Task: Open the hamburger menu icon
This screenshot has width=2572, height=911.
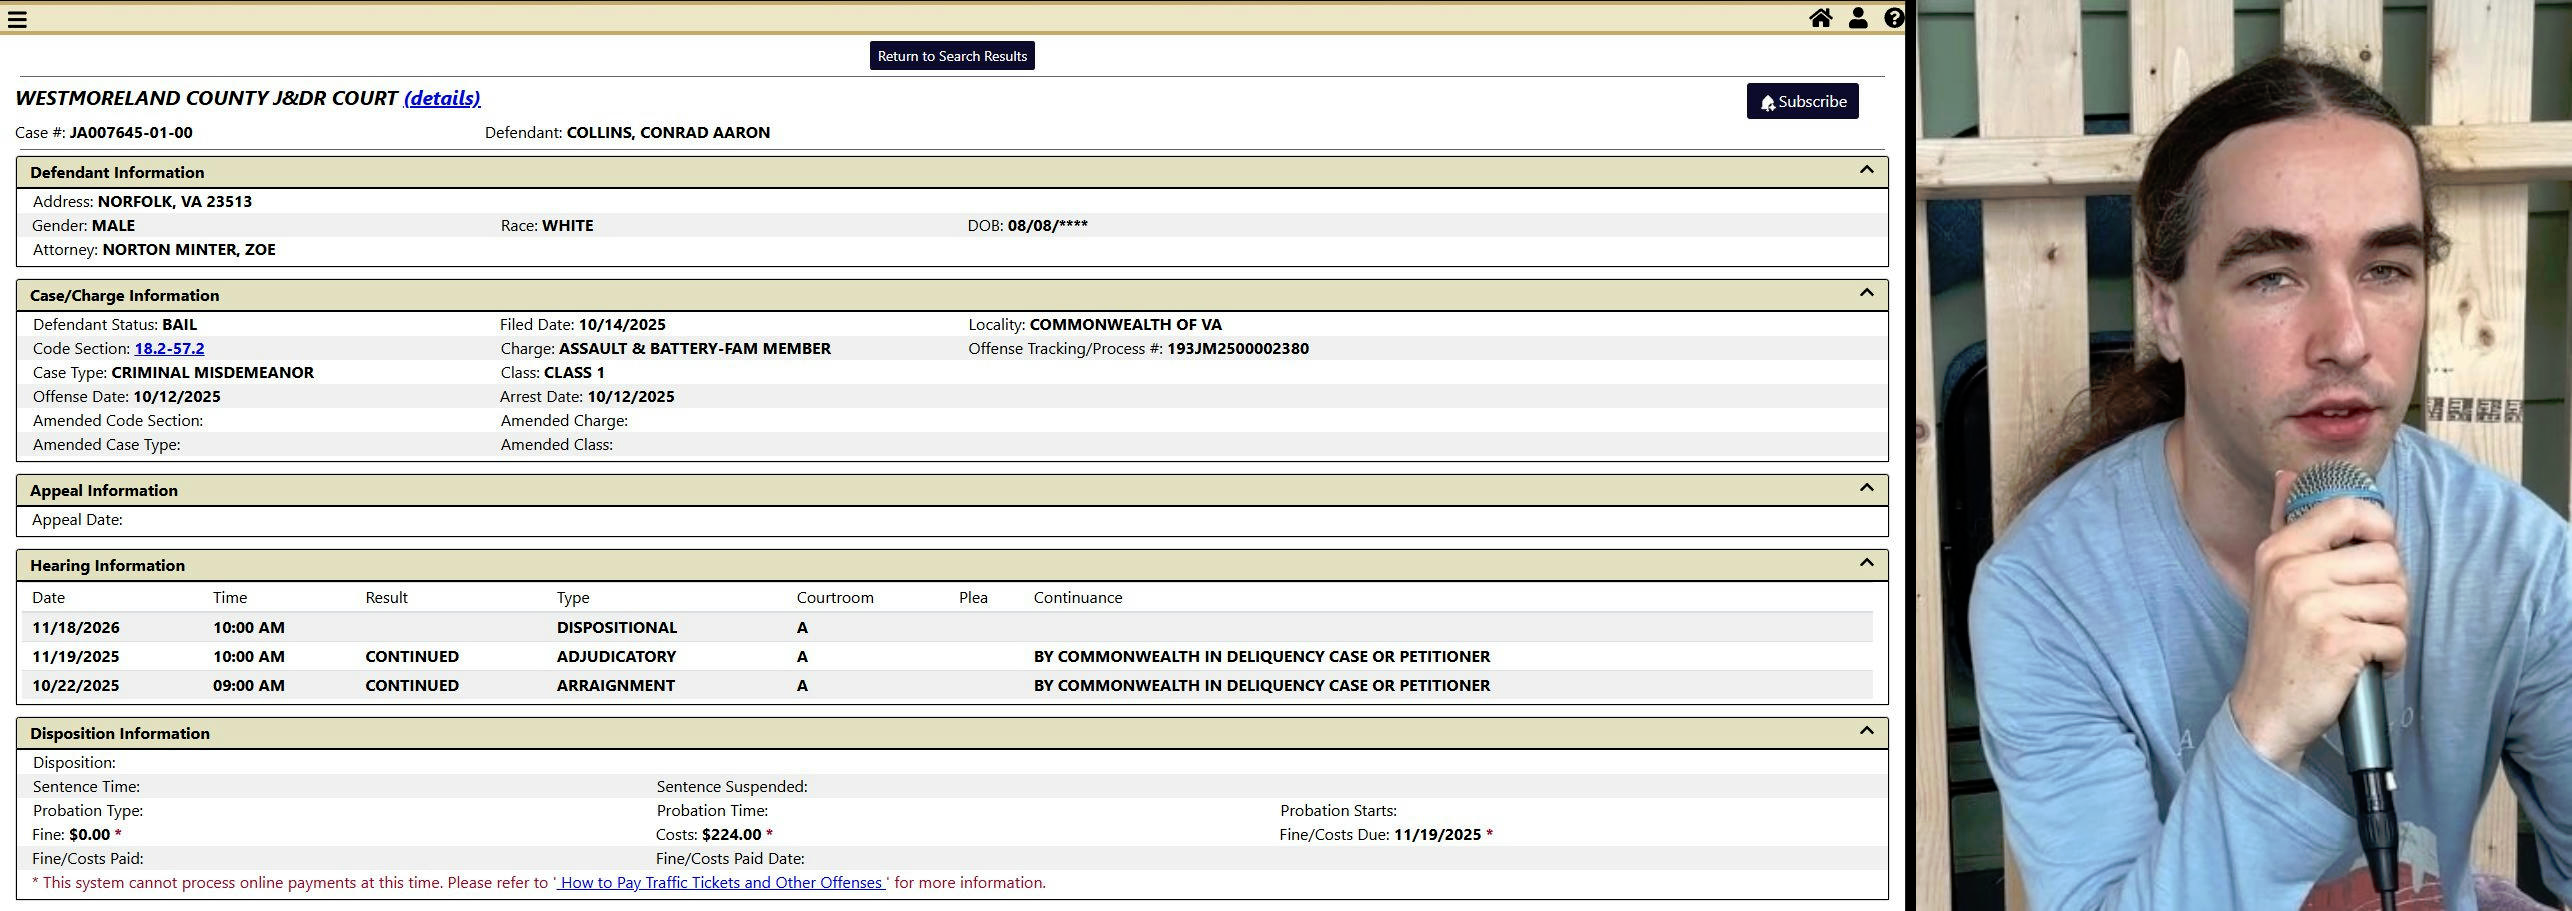Action: click(x=17, y=19)
